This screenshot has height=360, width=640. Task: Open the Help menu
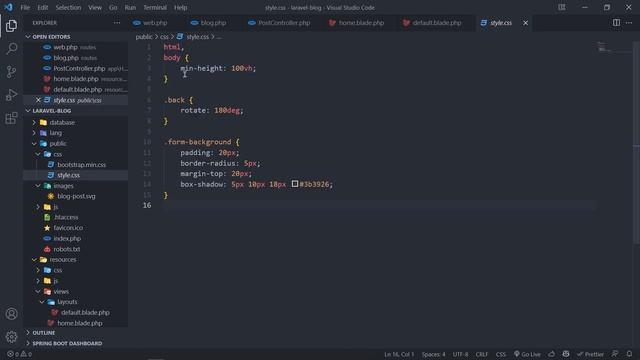point(180,7)
